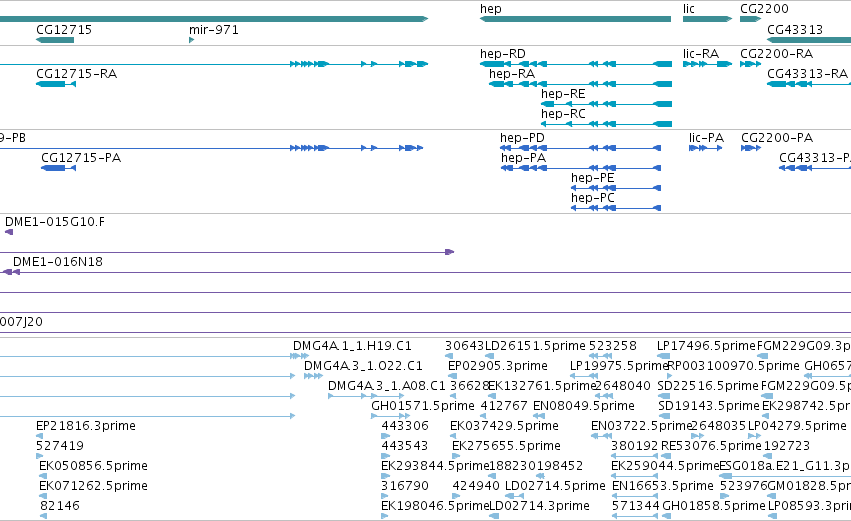Viewport: 851px width, 521px height.
Task: Click feature 412767
Action: coord(504,406)
